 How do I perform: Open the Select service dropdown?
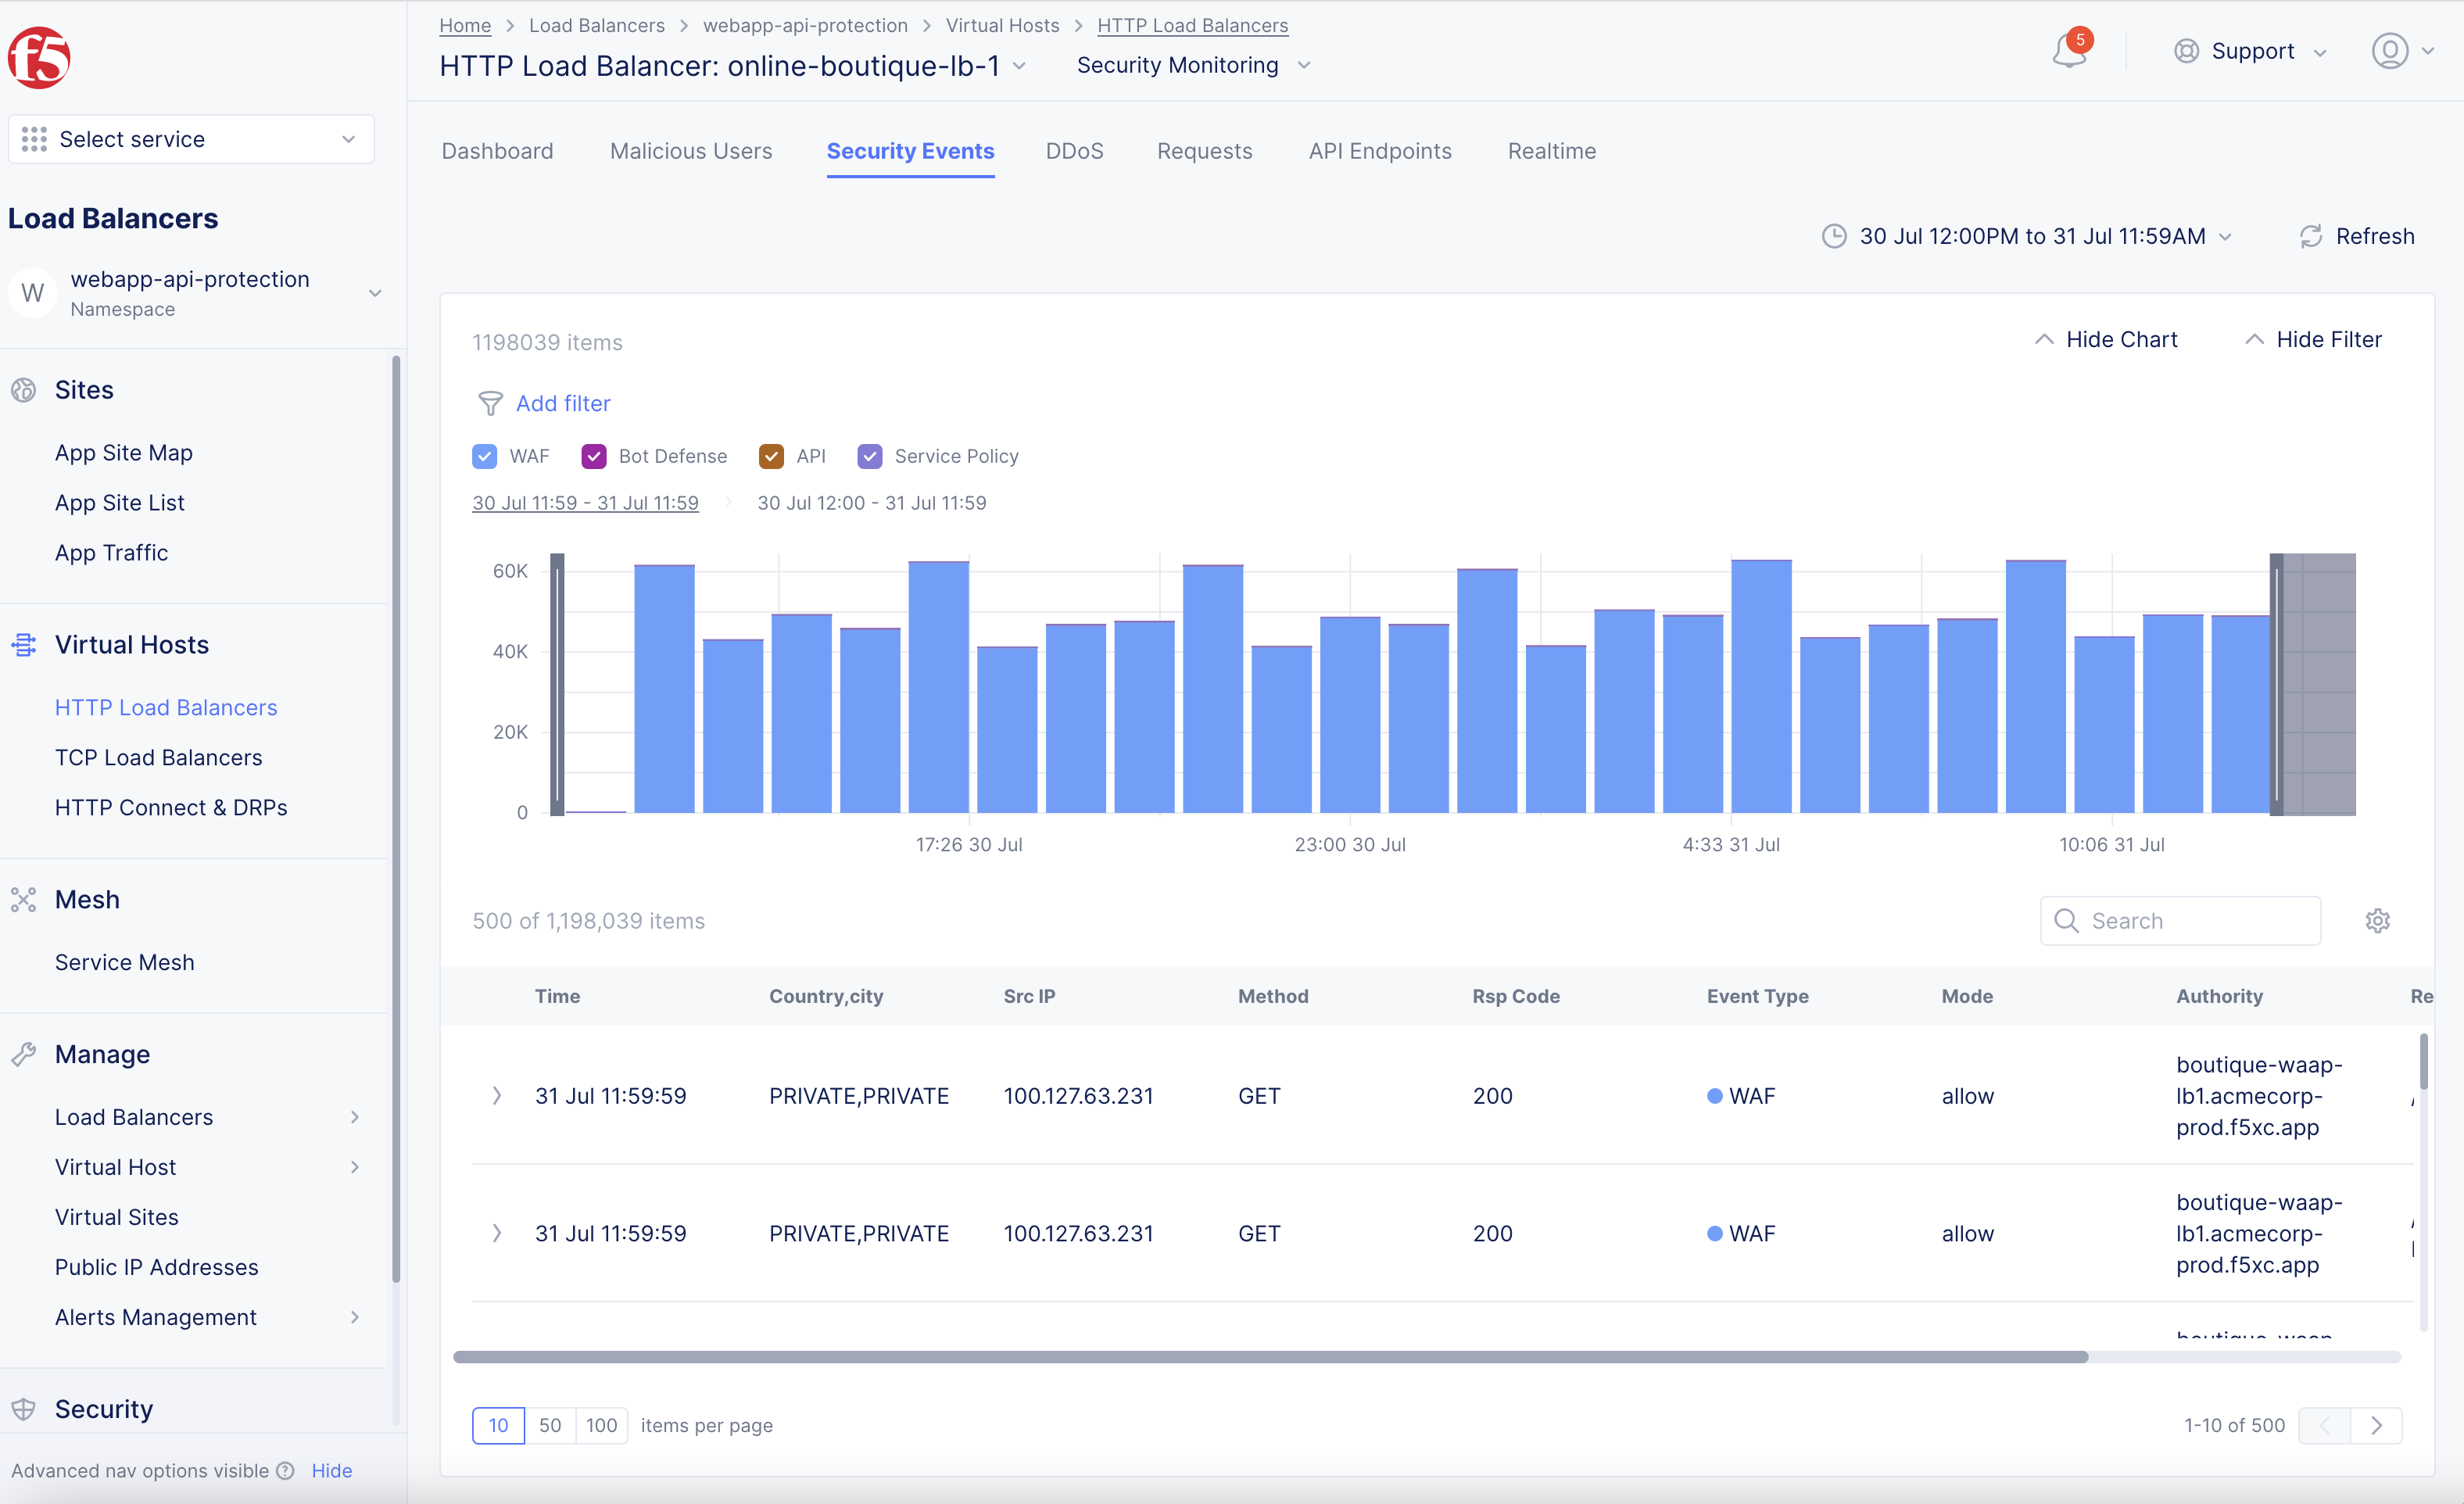tap(191, 139)
